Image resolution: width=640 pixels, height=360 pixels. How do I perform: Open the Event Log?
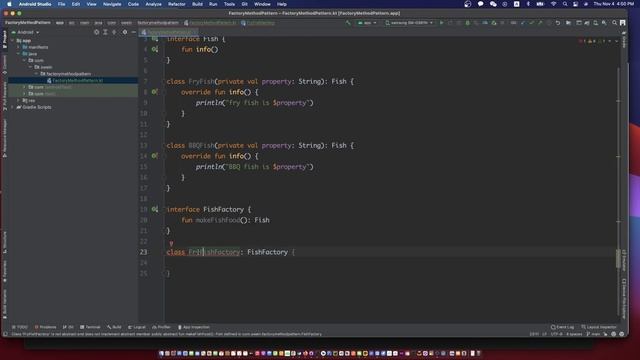pos(562,327)
